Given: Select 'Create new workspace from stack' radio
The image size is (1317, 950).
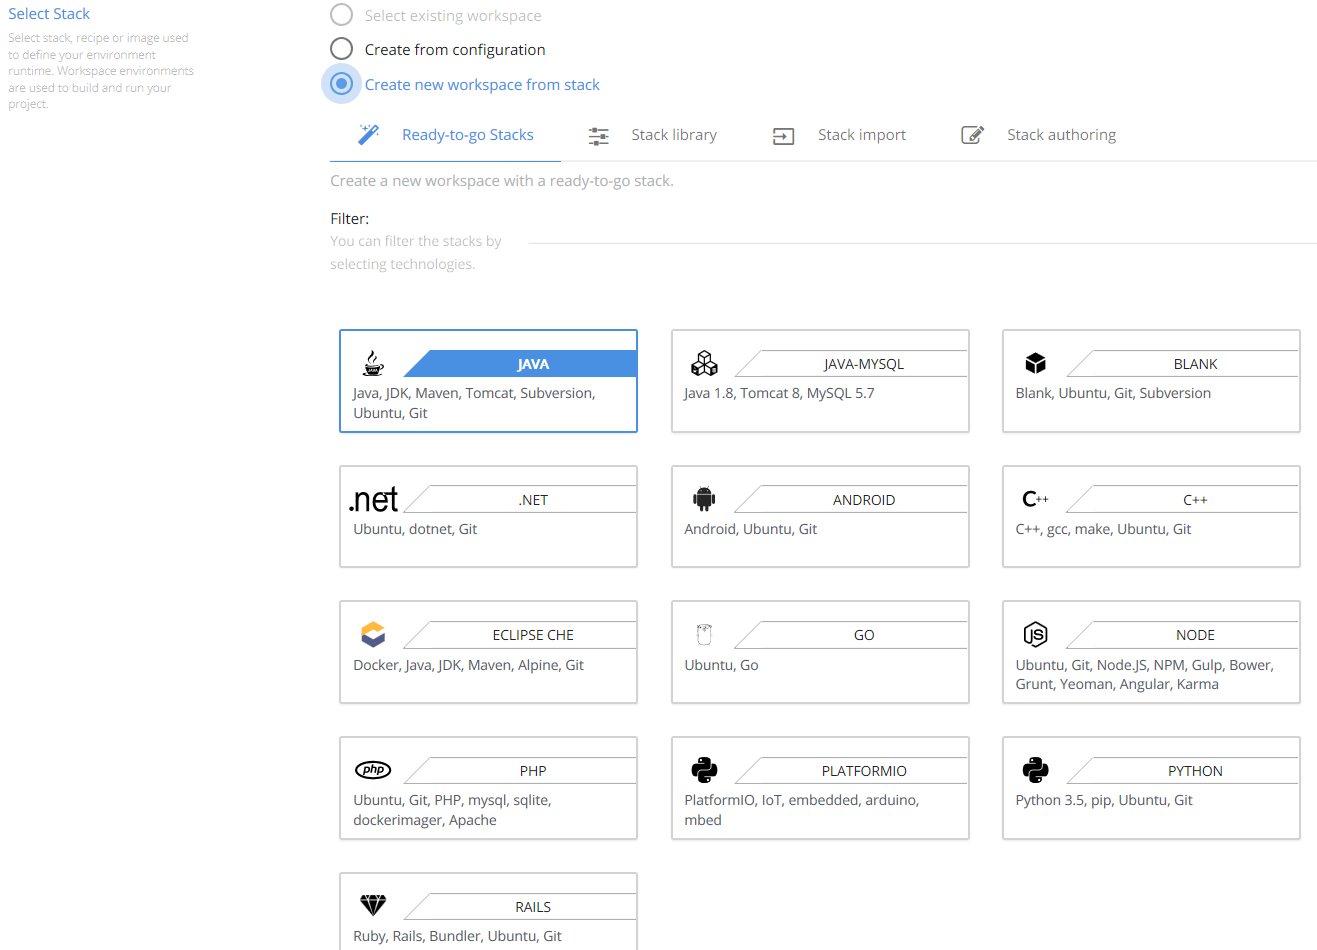Looking at the screenshot, I should pyautogui.click(x=342, y=84).
